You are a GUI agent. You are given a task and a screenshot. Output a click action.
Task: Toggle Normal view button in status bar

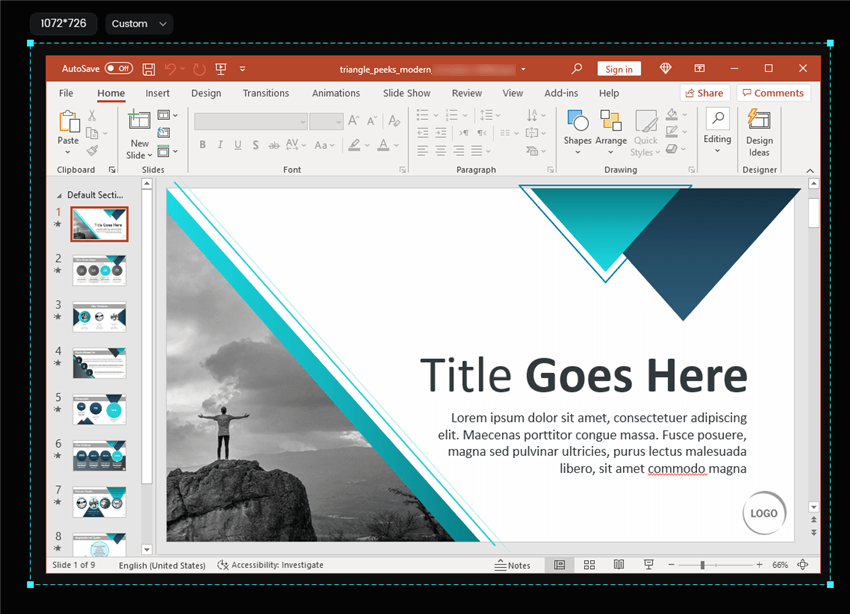click(x=559, y=565)
